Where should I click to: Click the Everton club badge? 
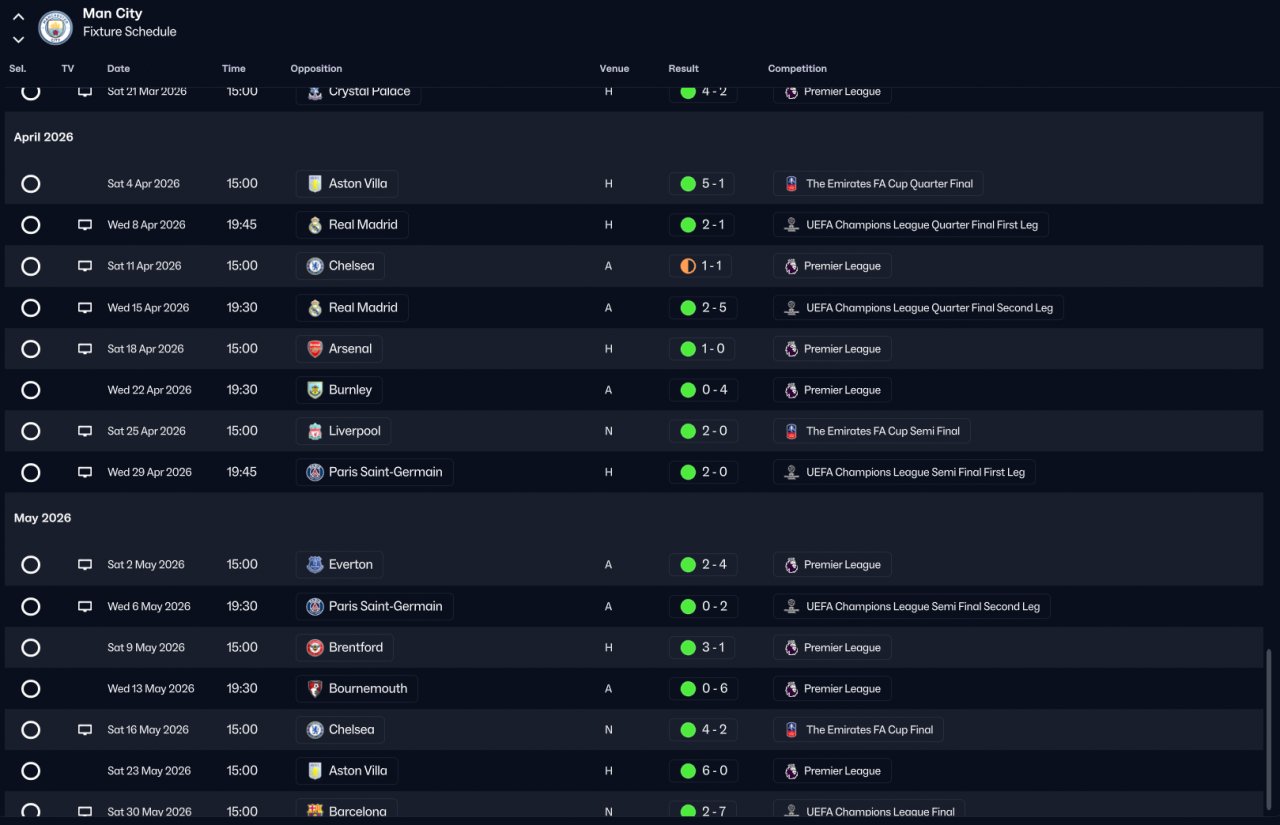pos(315,565)
